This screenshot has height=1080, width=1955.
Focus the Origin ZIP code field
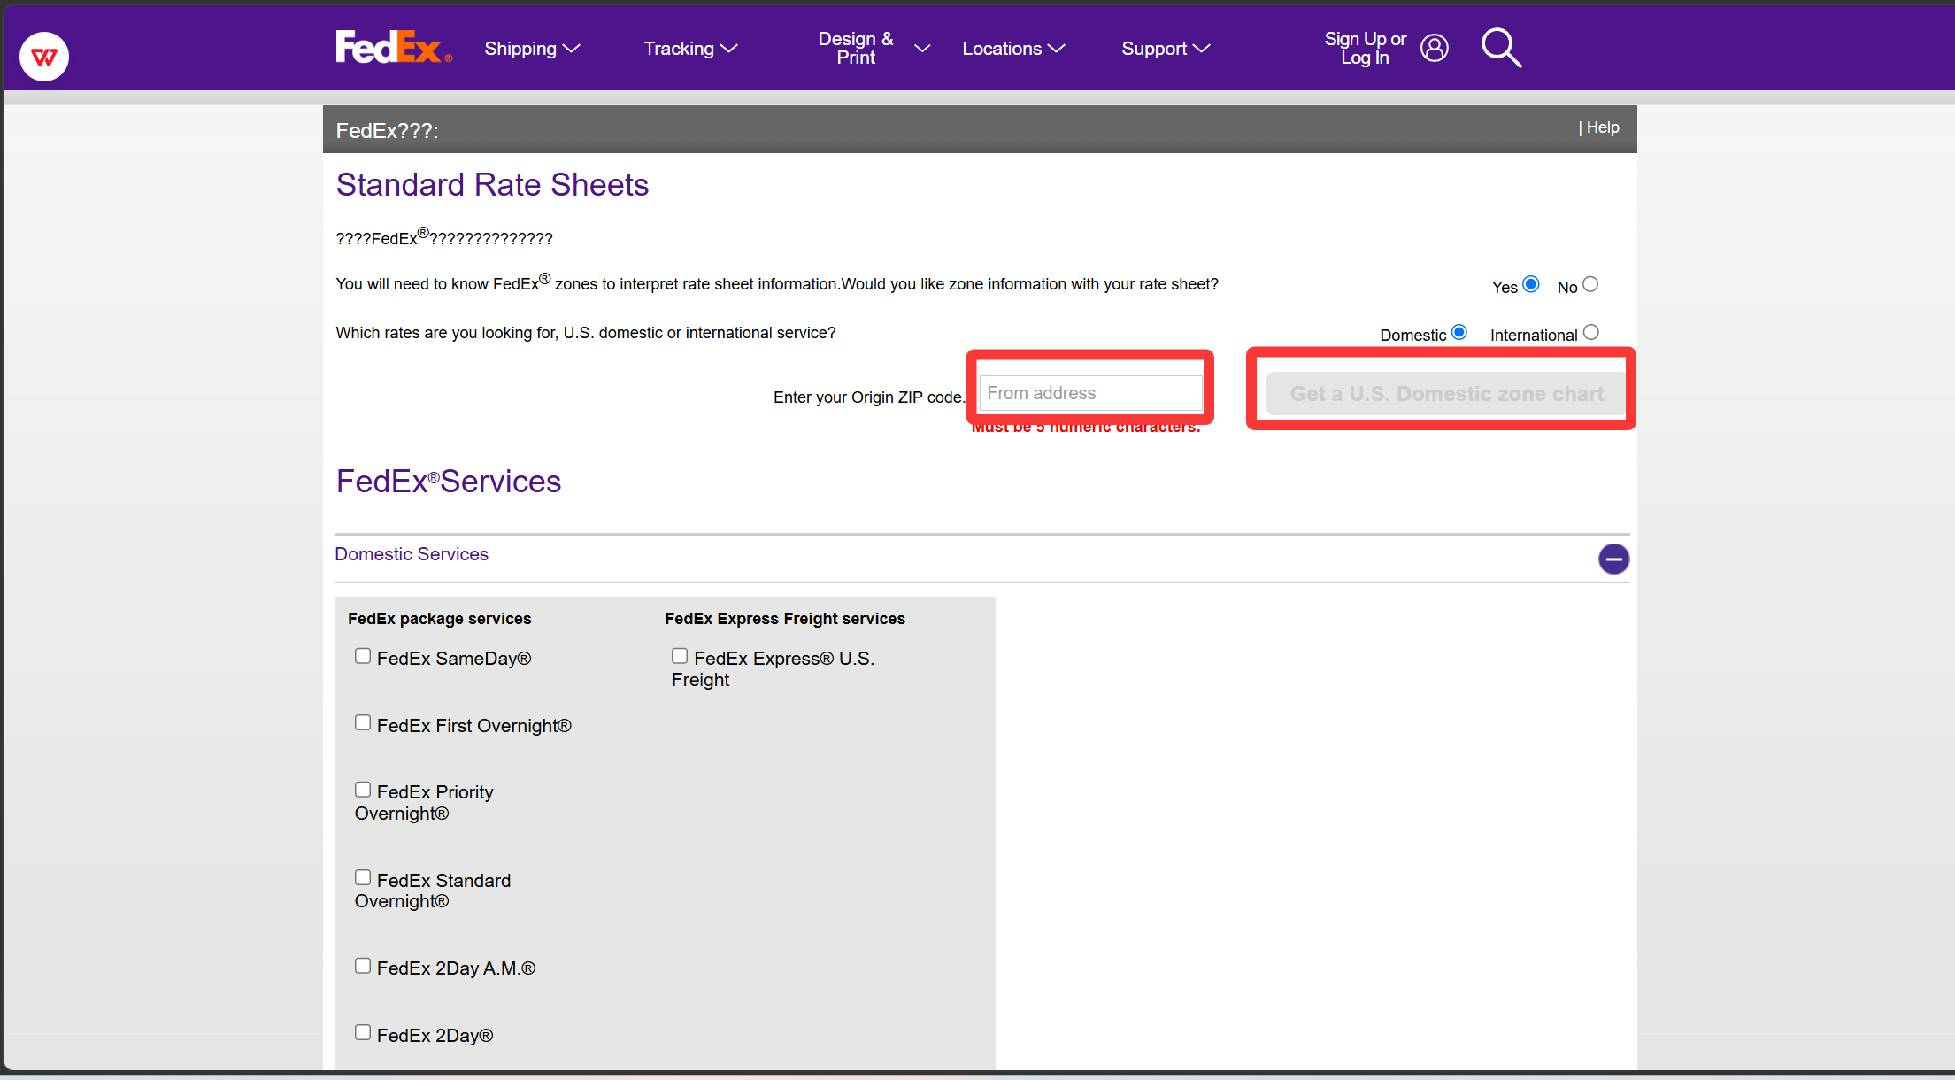coord(1091,393)
